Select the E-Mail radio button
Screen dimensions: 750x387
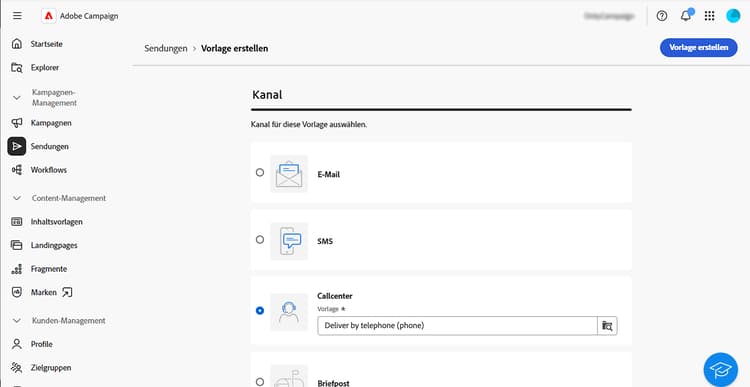[260, 172]
